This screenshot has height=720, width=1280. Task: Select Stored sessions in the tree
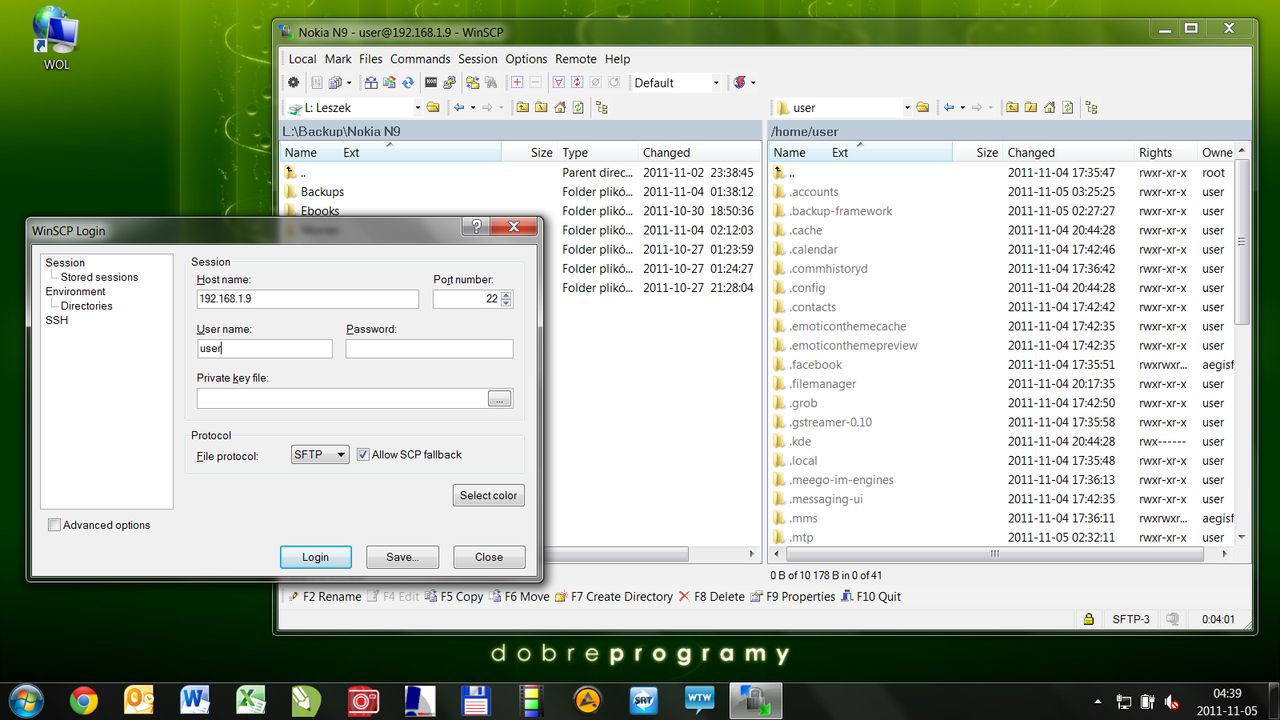[99, 277]
